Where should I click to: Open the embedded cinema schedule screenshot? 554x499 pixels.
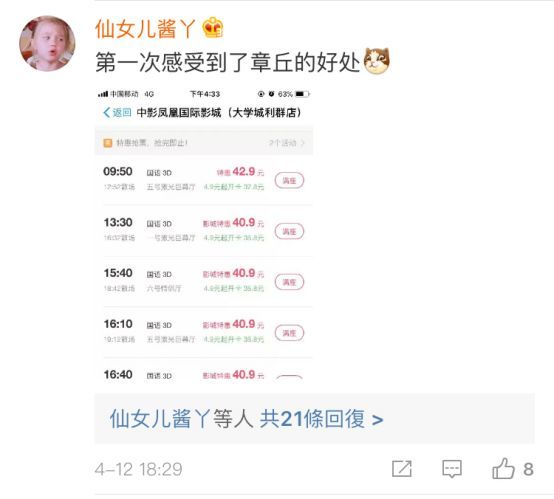pyautogui.click(x=204, y=233)
